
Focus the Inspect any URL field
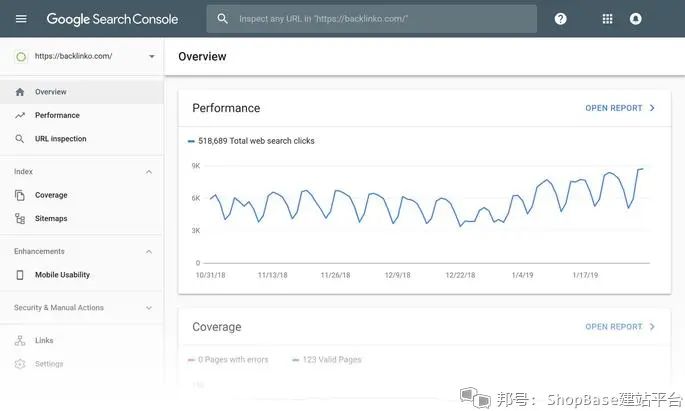coord(372,19)
